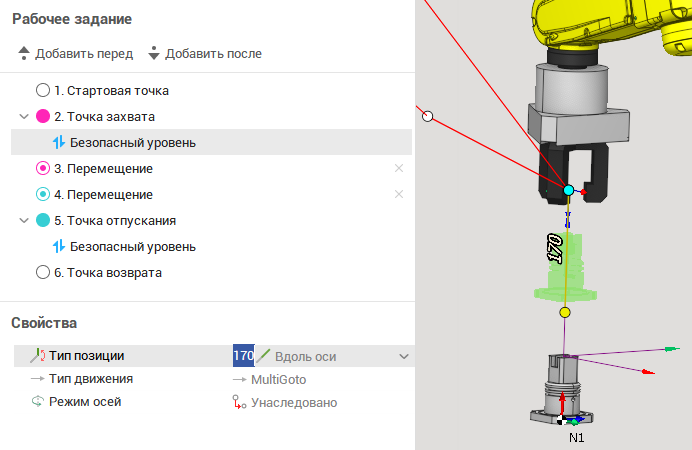This screenshot has height=450, width=692.
Task: Click the safe-level arrows icon under Точка отпускания
Action: [59, 246]
